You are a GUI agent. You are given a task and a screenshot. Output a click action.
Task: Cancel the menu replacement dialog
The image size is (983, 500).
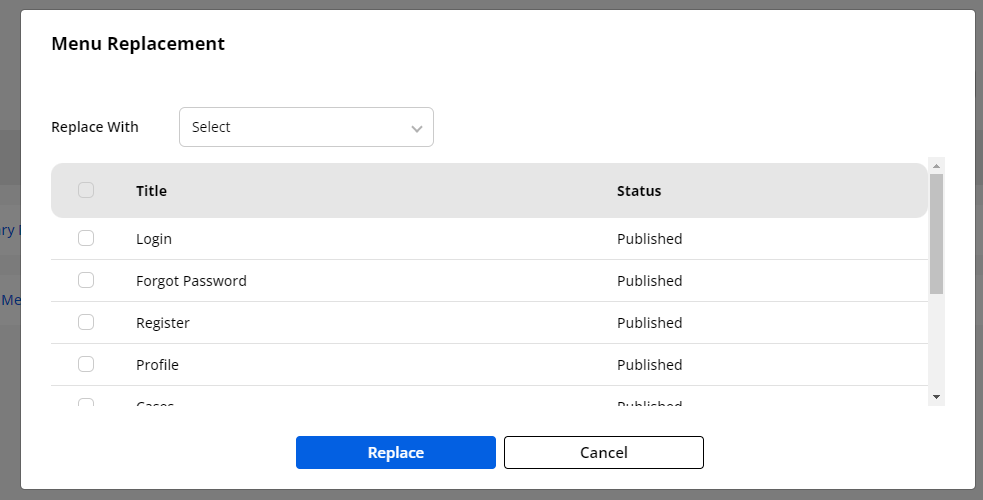(603, 452)
